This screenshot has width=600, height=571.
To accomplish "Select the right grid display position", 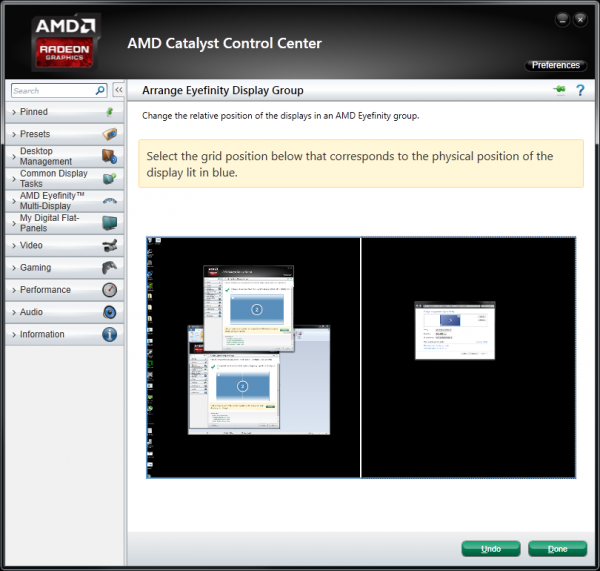I will click(x=468, y=357).
